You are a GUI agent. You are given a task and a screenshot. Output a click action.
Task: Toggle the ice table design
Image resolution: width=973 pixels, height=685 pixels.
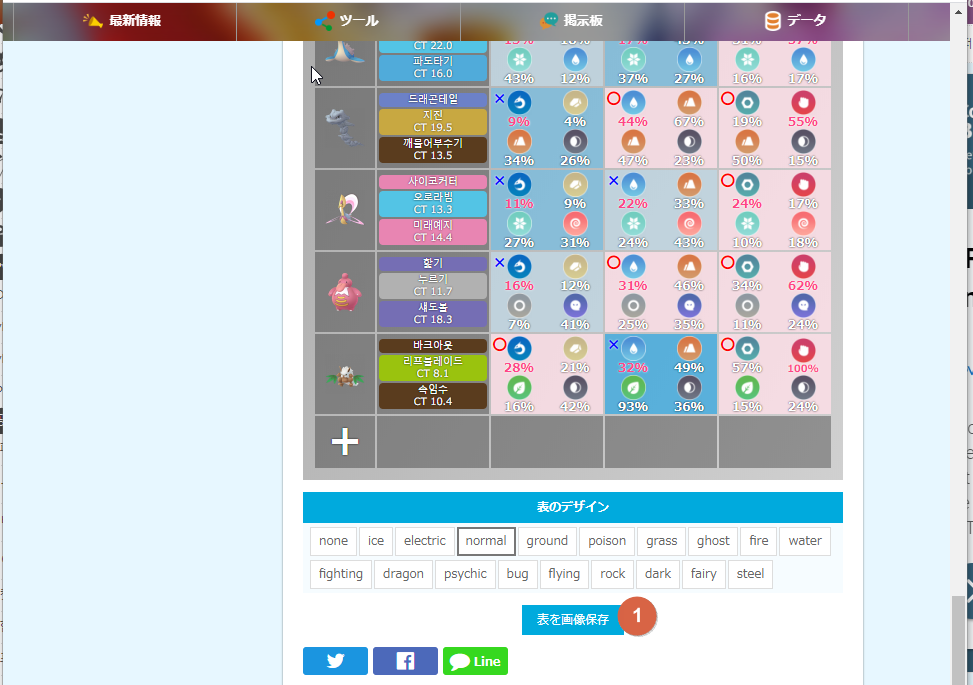tap(375, 540)
